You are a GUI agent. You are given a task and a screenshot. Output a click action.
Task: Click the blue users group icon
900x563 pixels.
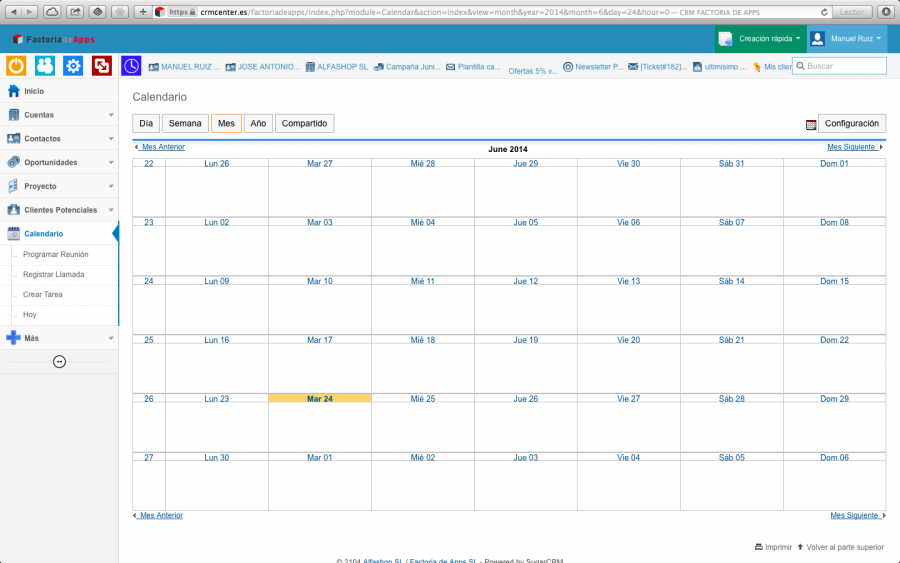pyautogui.click(x=45, y=66)
